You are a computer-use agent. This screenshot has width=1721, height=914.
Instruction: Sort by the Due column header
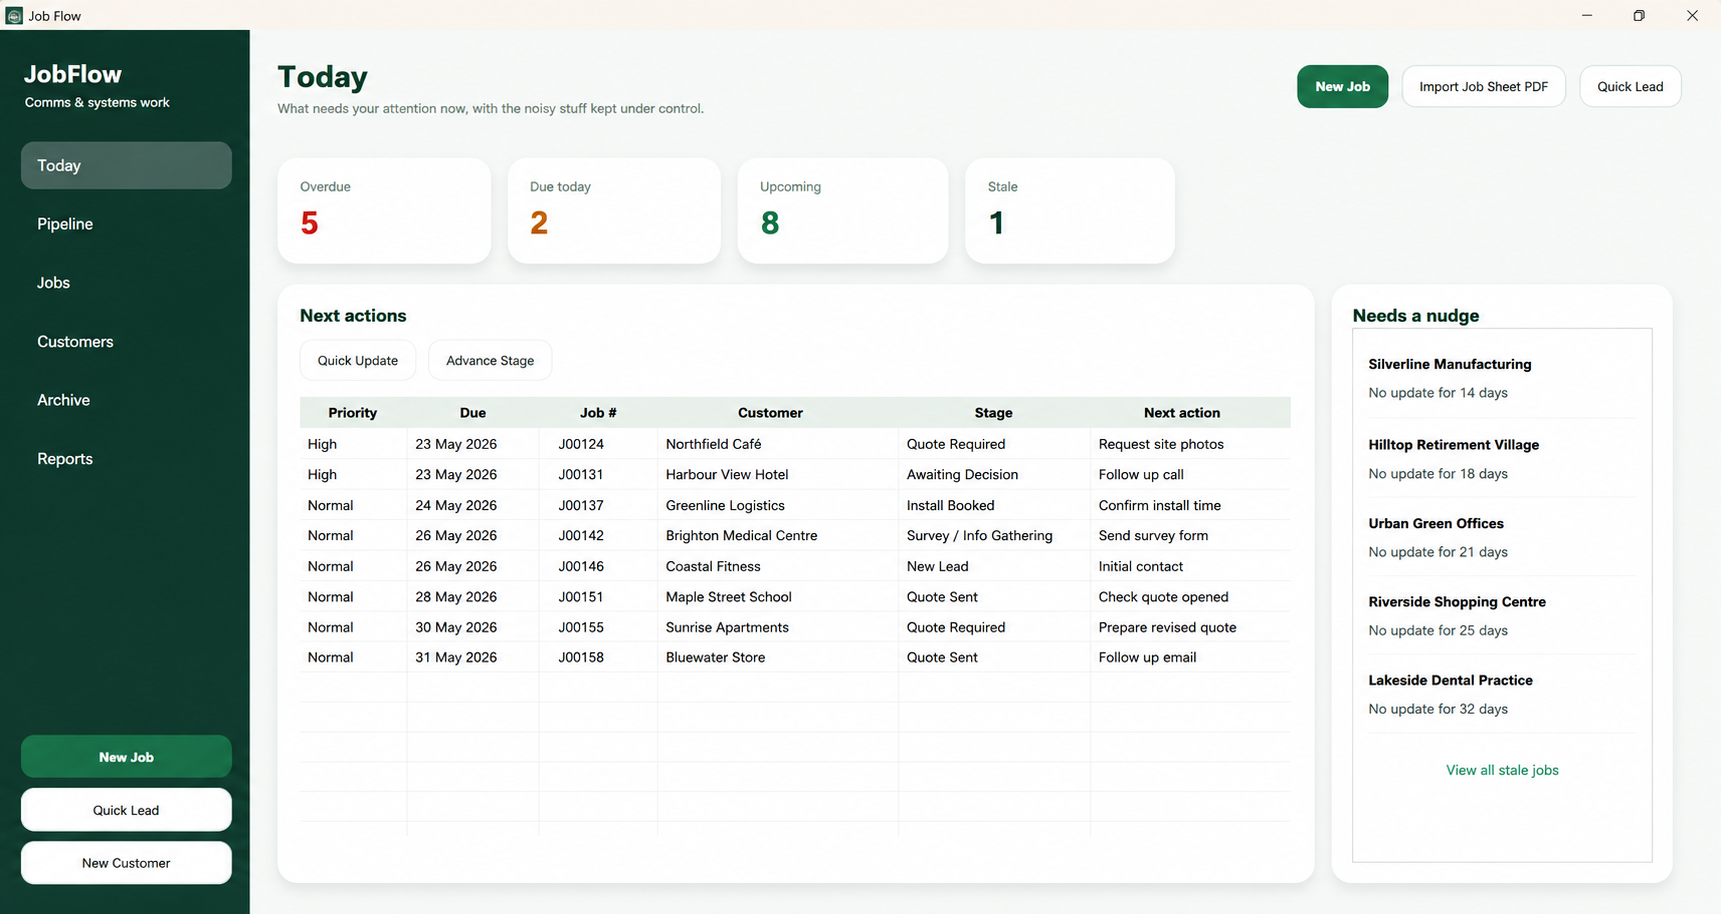(473, 413)
